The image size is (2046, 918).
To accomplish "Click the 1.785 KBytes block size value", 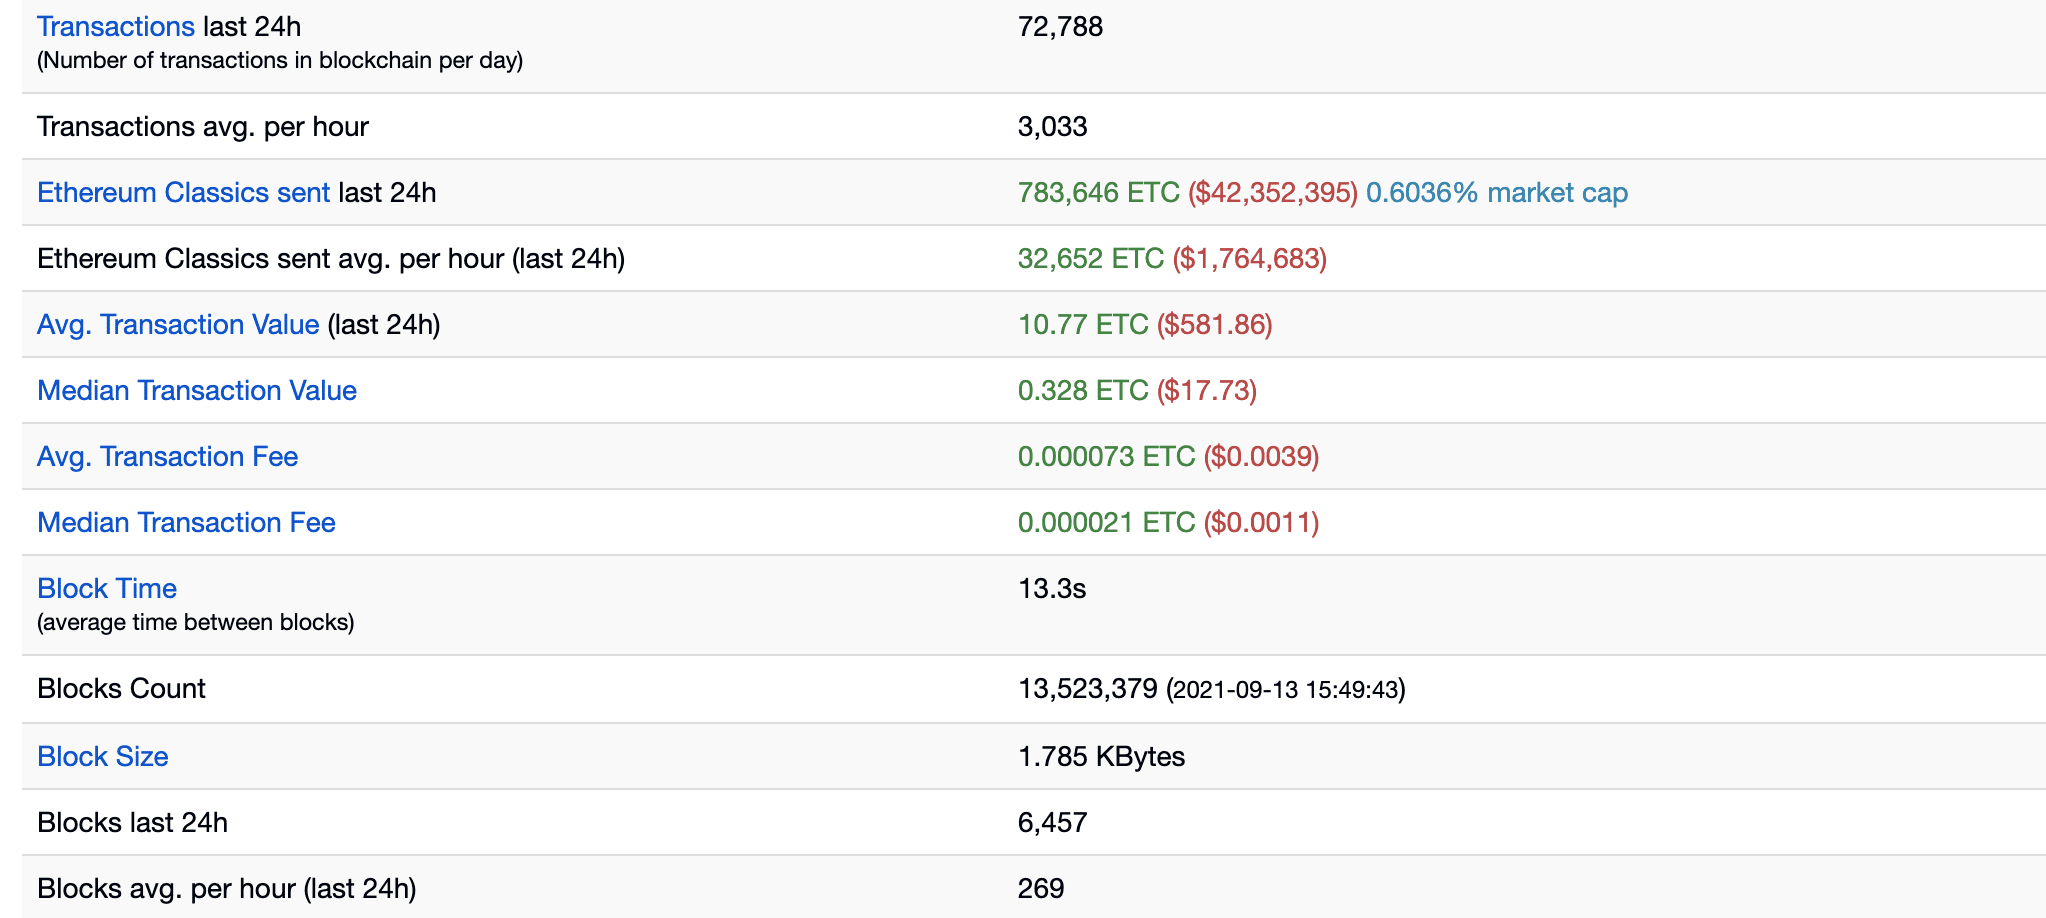I will click(1101, 756).
